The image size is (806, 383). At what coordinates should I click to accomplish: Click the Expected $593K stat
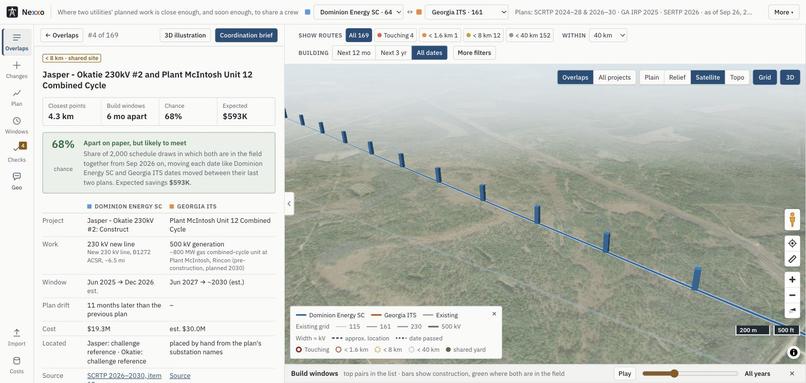pyautogui.click(x=246, y=112)
